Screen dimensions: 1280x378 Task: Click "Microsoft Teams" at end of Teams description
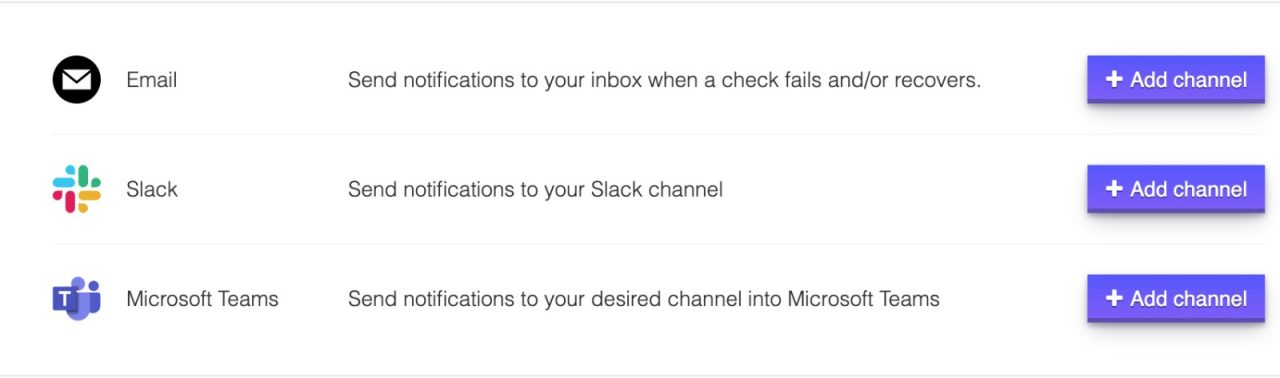[x=863, y=298]
